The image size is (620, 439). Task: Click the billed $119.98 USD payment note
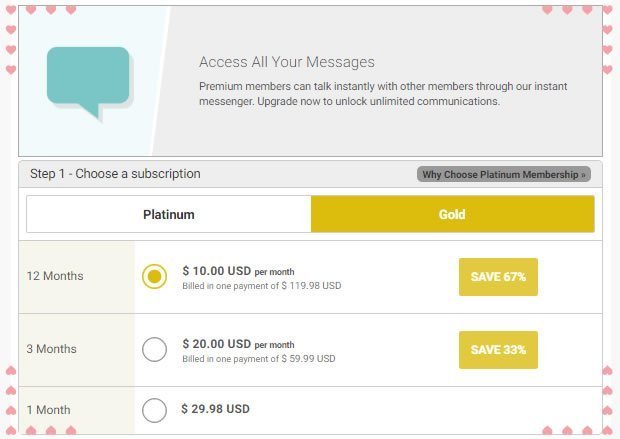point(262,286)
